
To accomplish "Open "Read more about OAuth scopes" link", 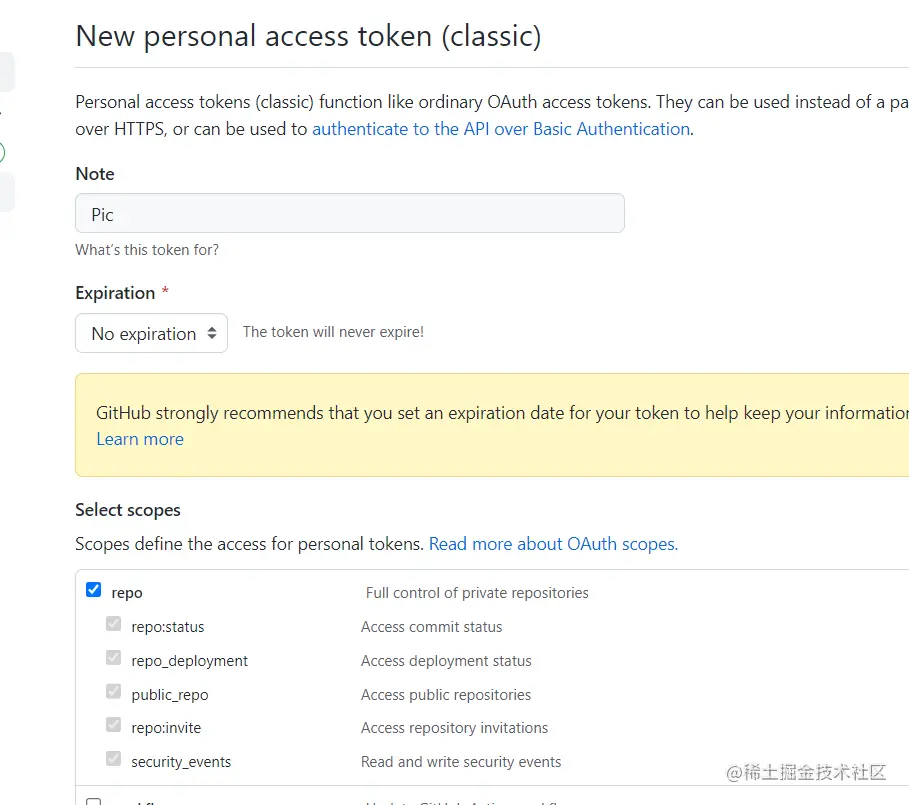I will [553, 544].
